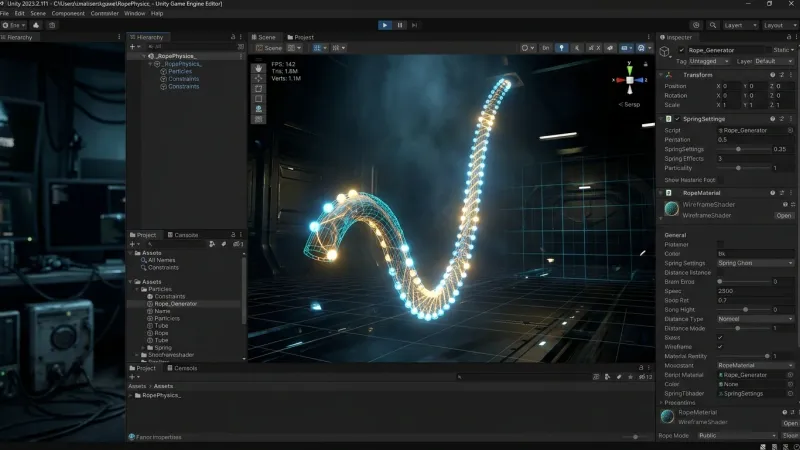Click the orientation gizmo in Scene view
800x450 pixels.
coord(630,80)
